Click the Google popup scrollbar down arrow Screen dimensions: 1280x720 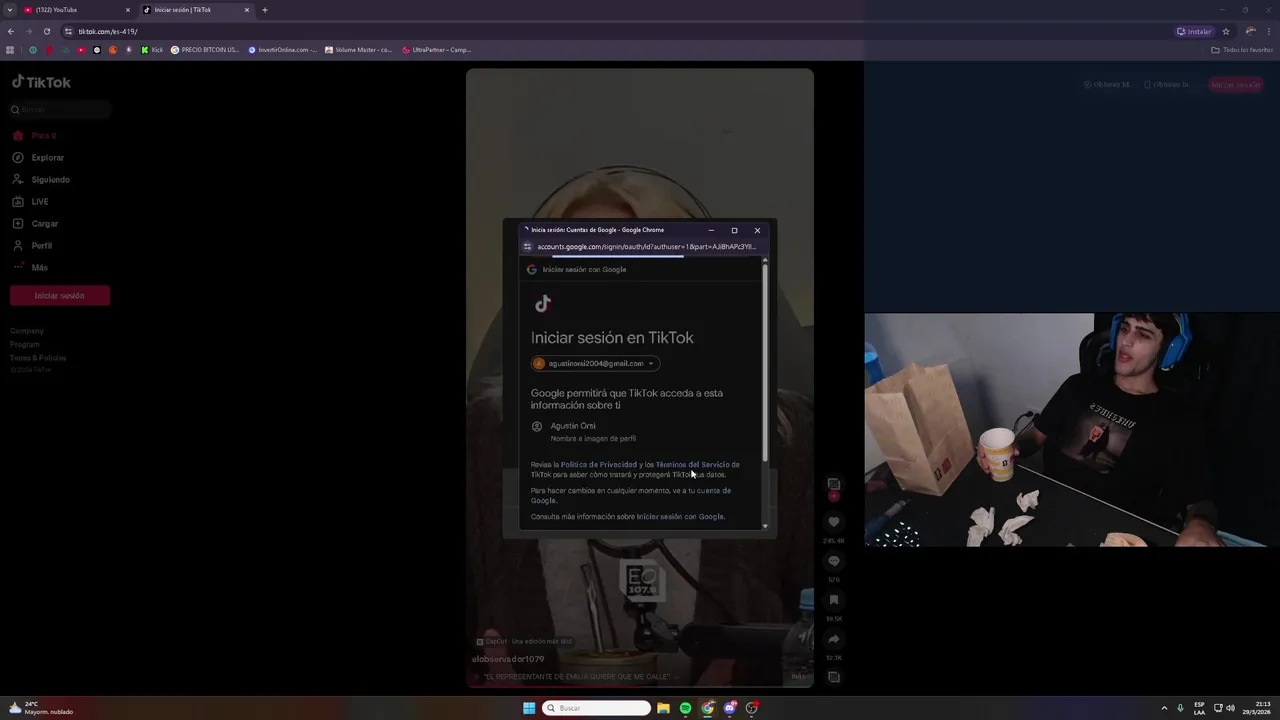[765, 526]
